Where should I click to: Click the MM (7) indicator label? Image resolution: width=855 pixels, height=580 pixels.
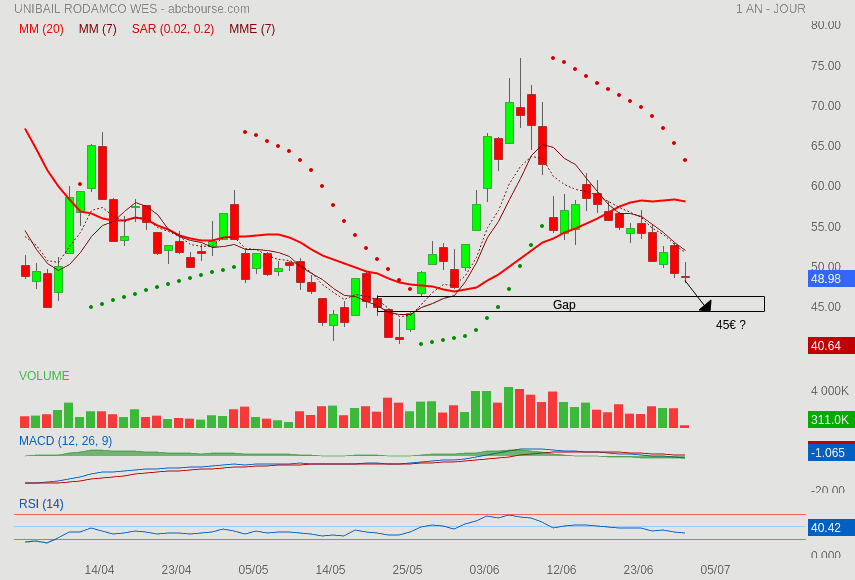pyautogui.click(x=98, y=29)
